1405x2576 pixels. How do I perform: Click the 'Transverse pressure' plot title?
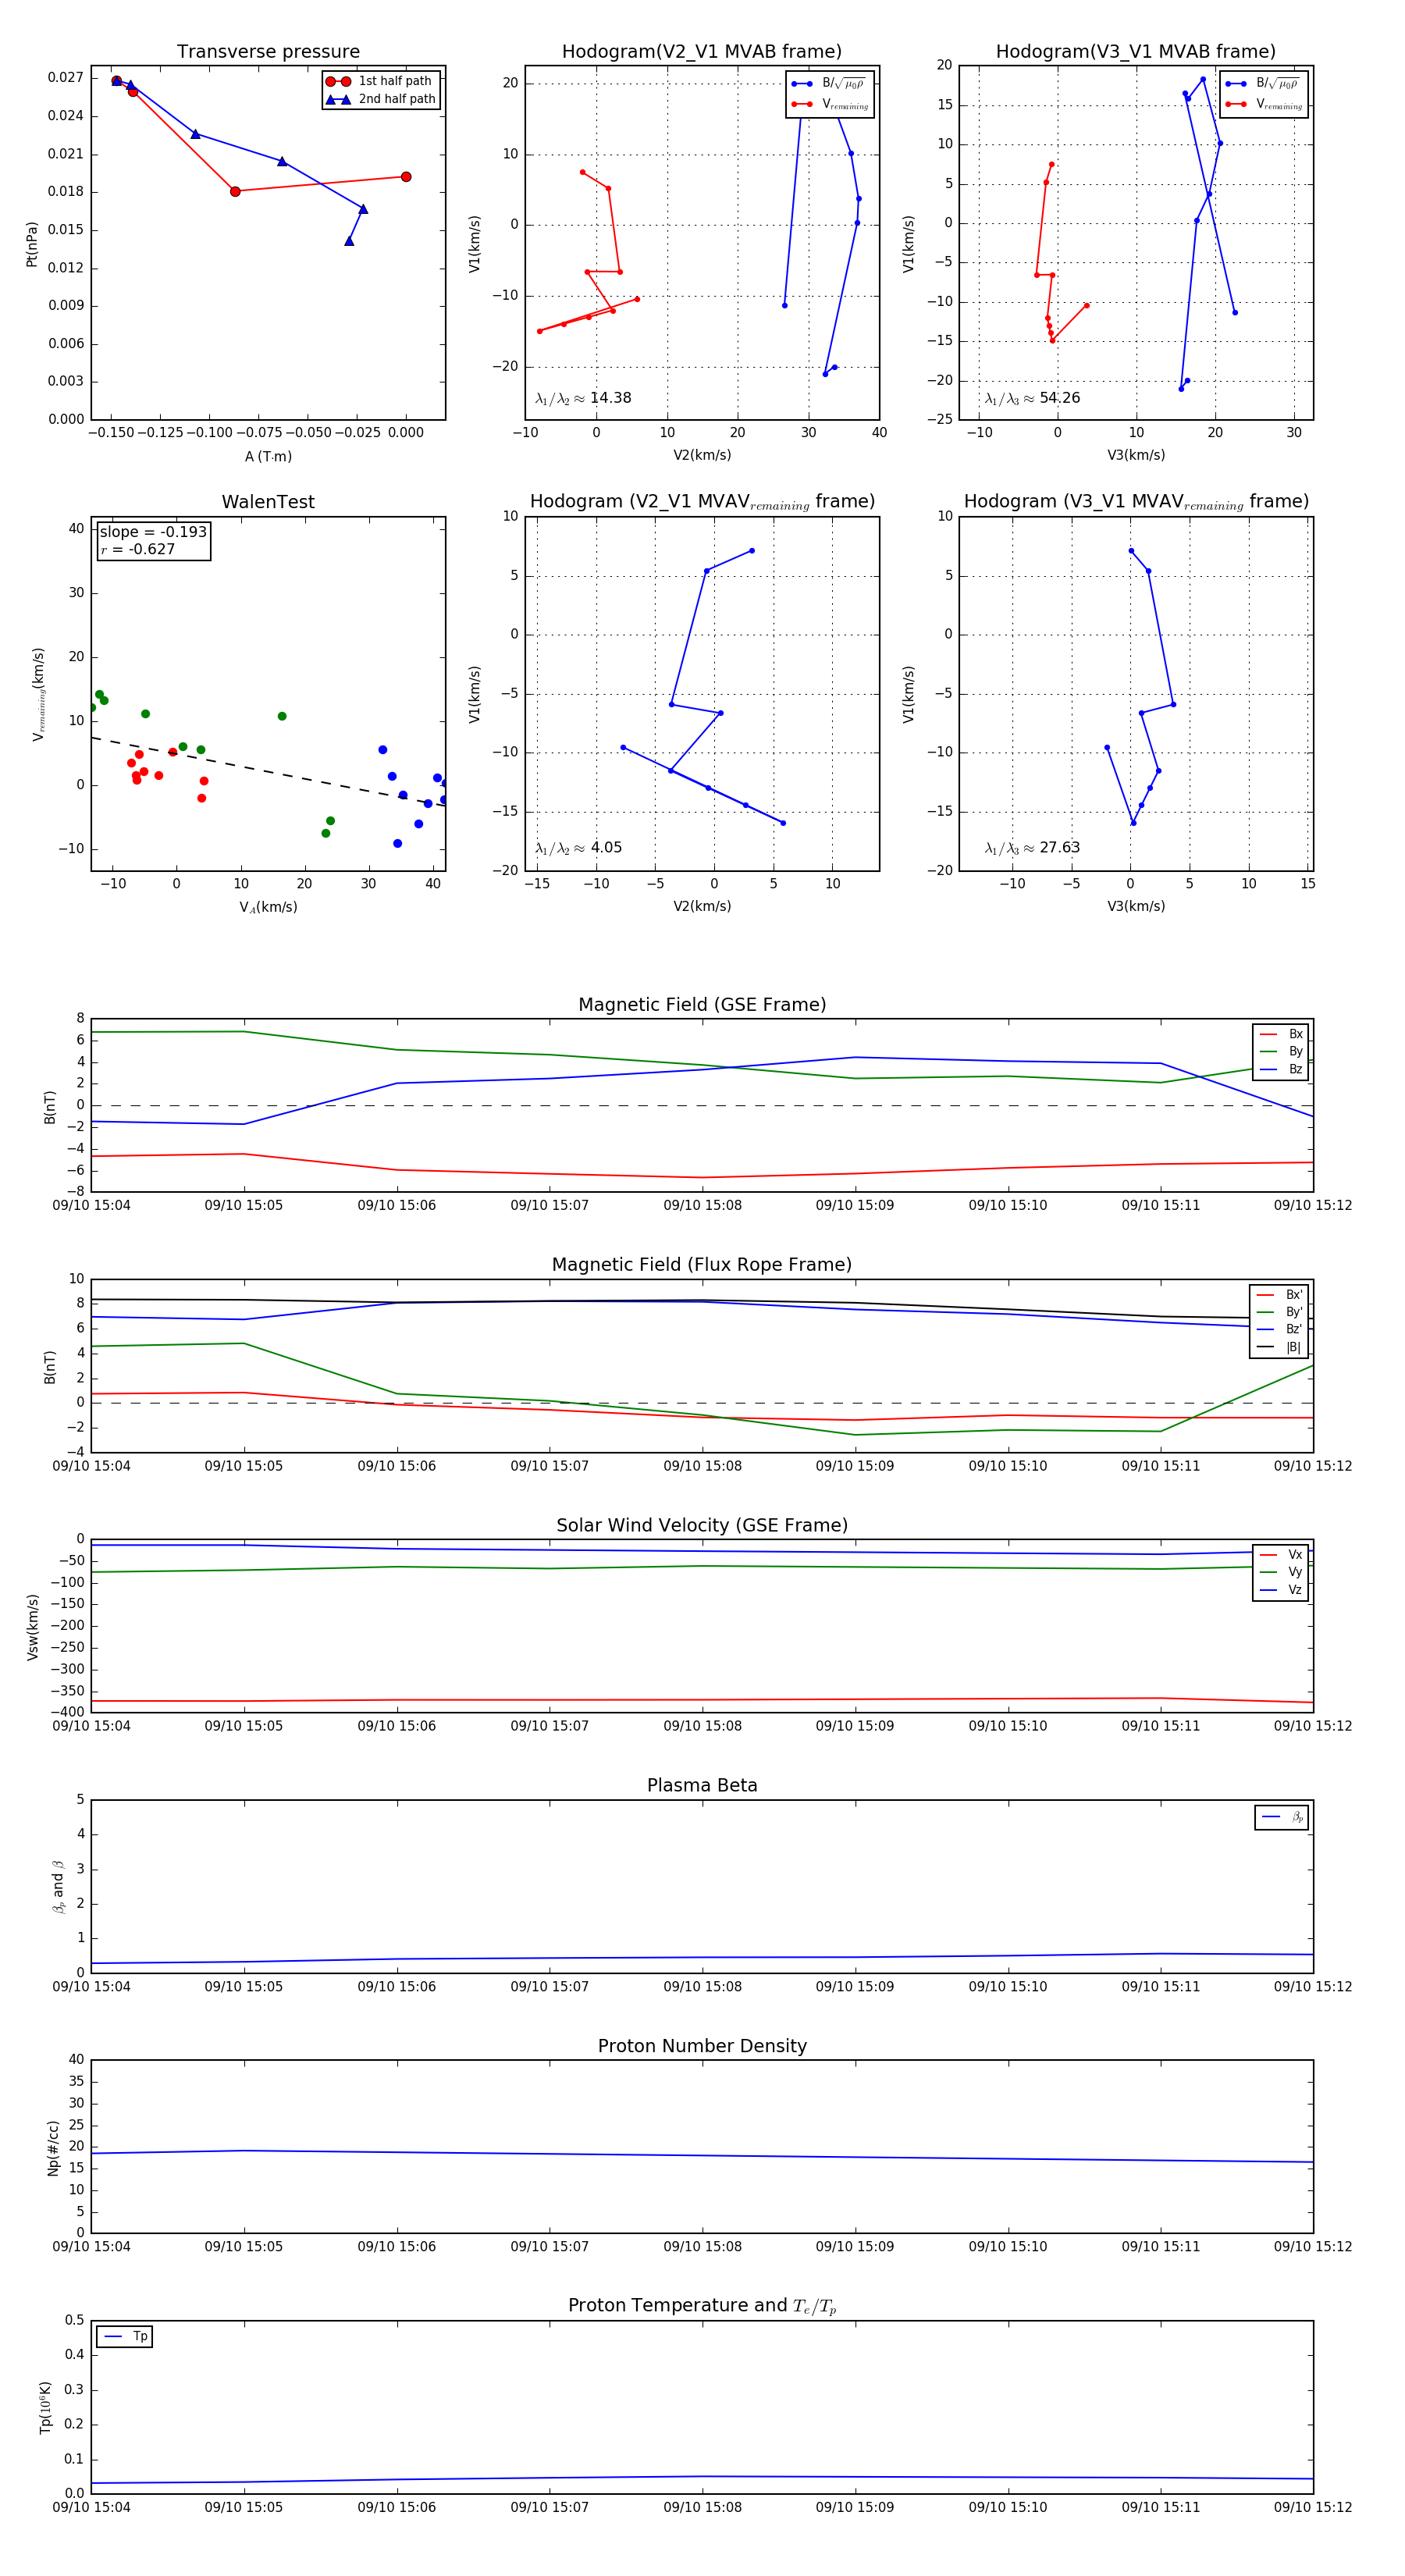click(268, 52)
